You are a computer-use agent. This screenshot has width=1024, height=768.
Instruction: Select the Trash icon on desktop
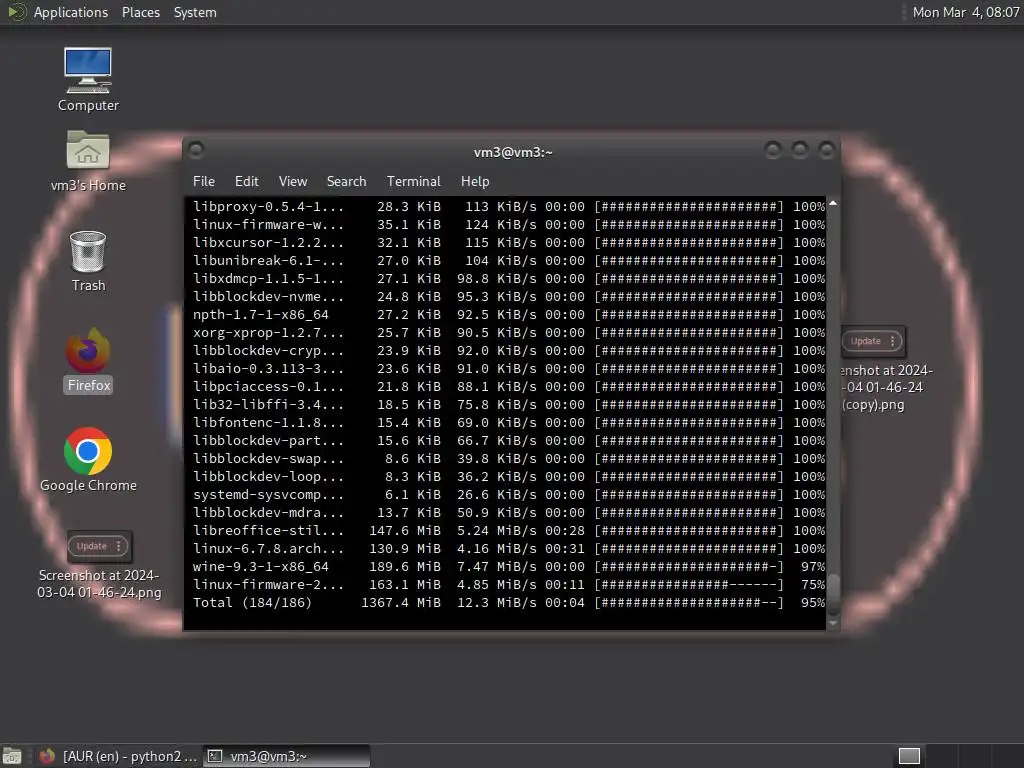click(x=88, y=261)
